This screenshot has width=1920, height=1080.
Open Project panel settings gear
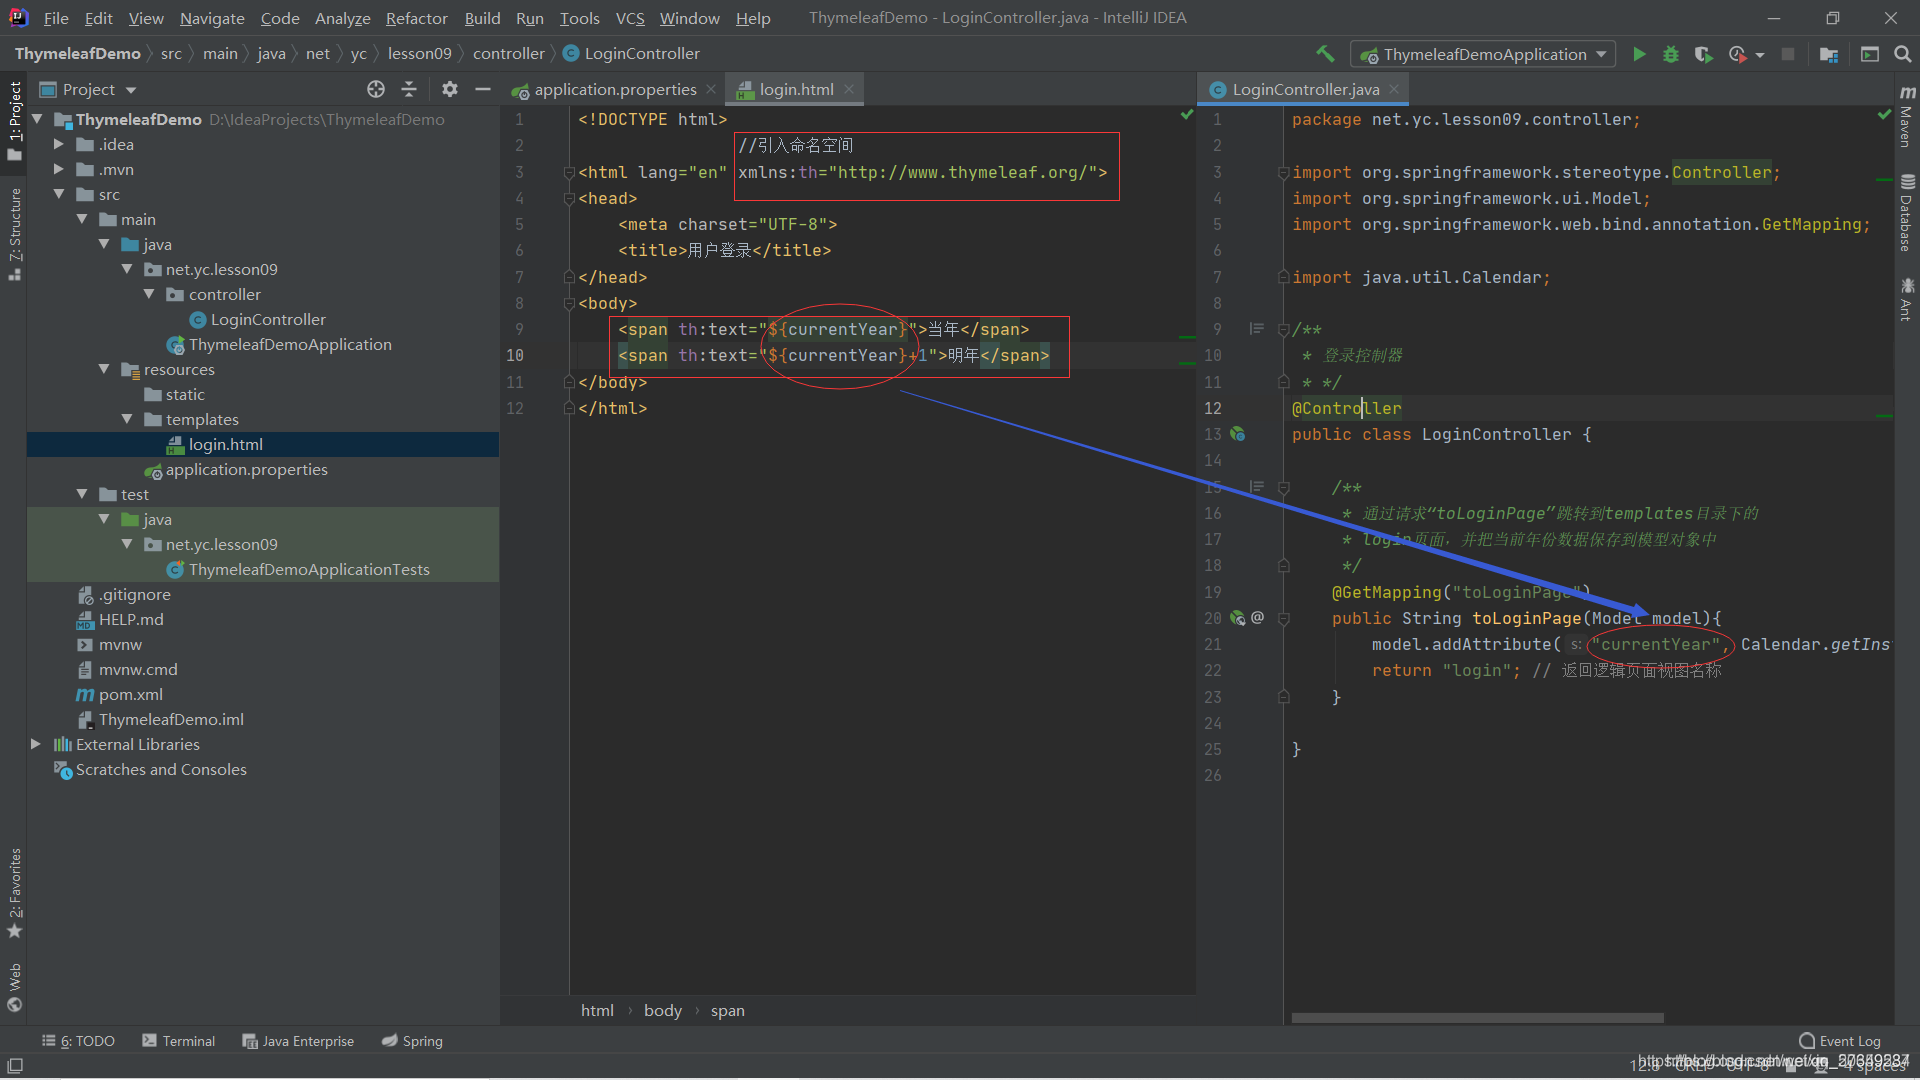pyautogui.click(x=450, y=89)
